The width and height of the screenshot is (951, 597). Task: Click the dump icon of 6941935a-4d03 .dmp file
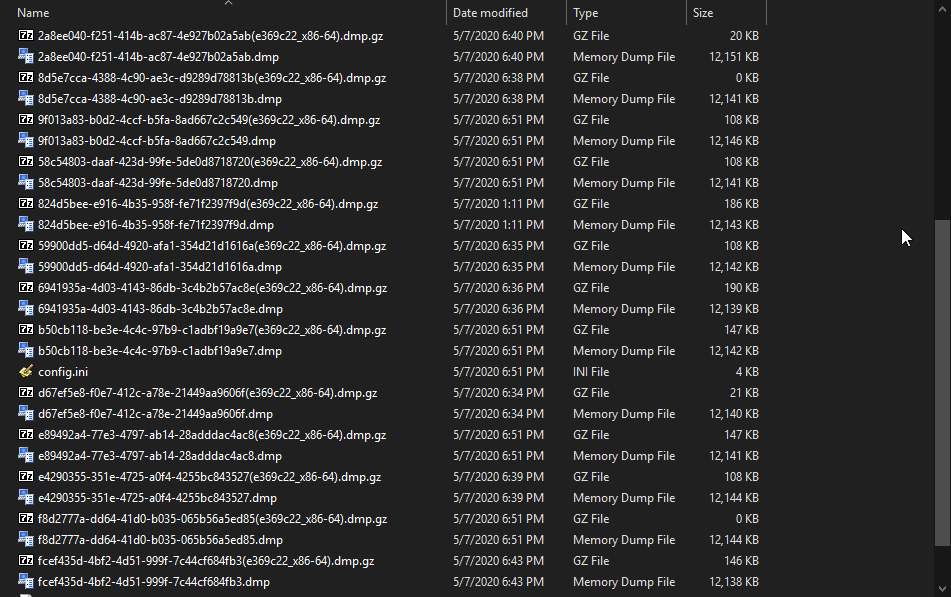click(x=25, y=308)
